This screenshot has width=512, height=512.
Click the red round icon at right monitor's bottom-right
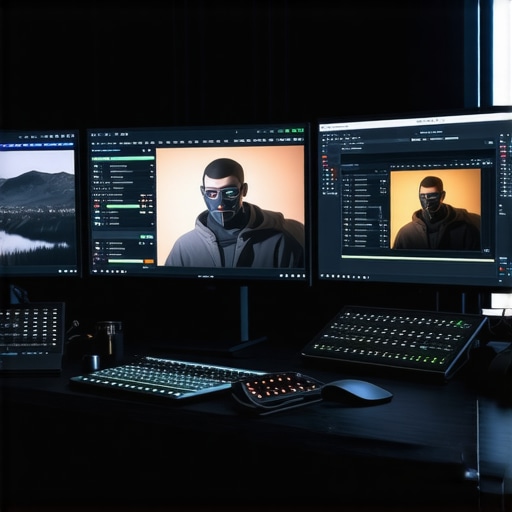tap(502, 269)
